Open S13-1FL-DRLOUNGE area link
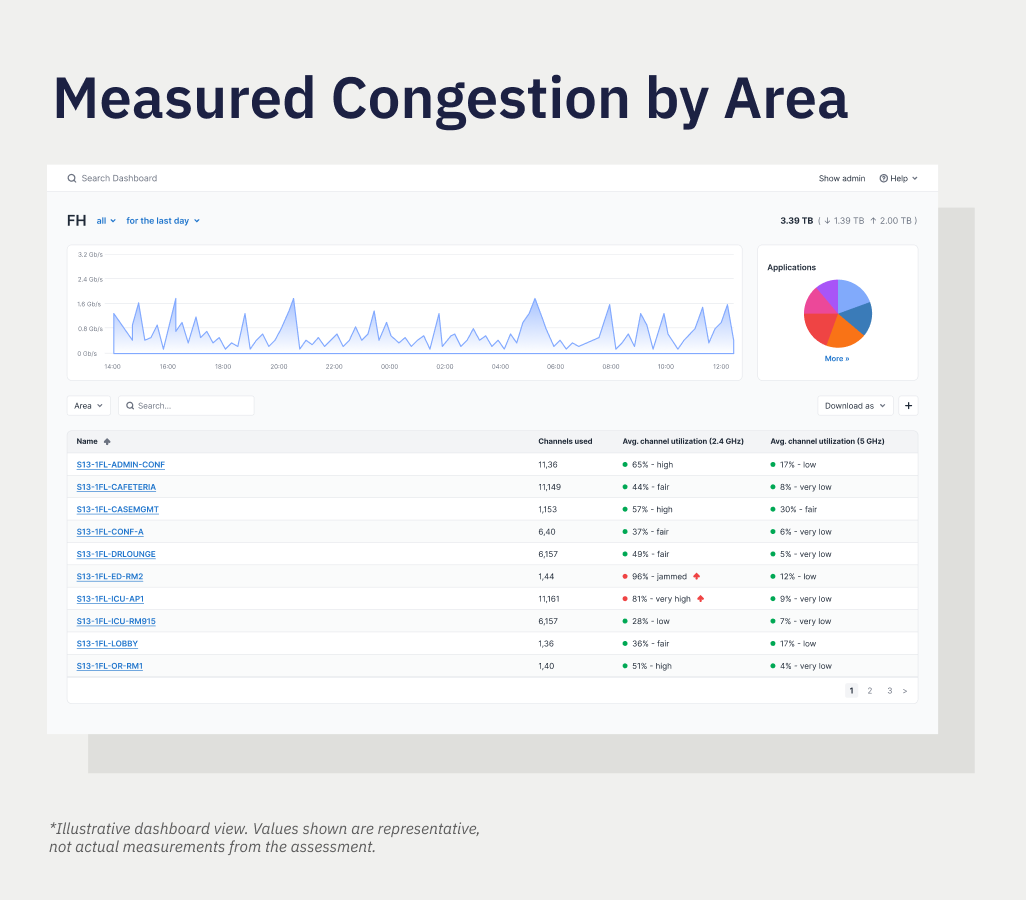 116,554
